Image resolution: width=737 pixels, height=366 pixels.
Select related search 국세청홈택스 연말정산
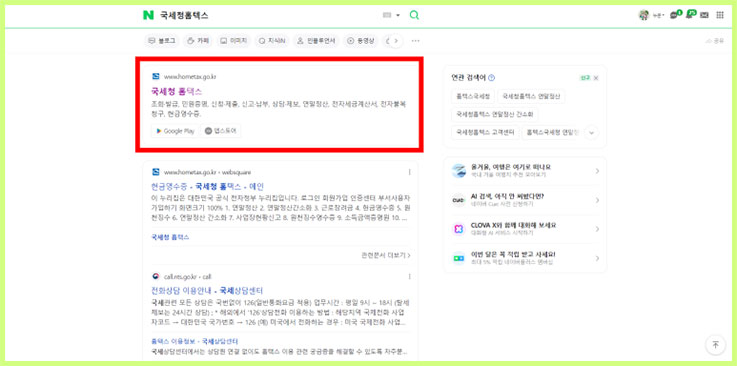tap(532, 96)
